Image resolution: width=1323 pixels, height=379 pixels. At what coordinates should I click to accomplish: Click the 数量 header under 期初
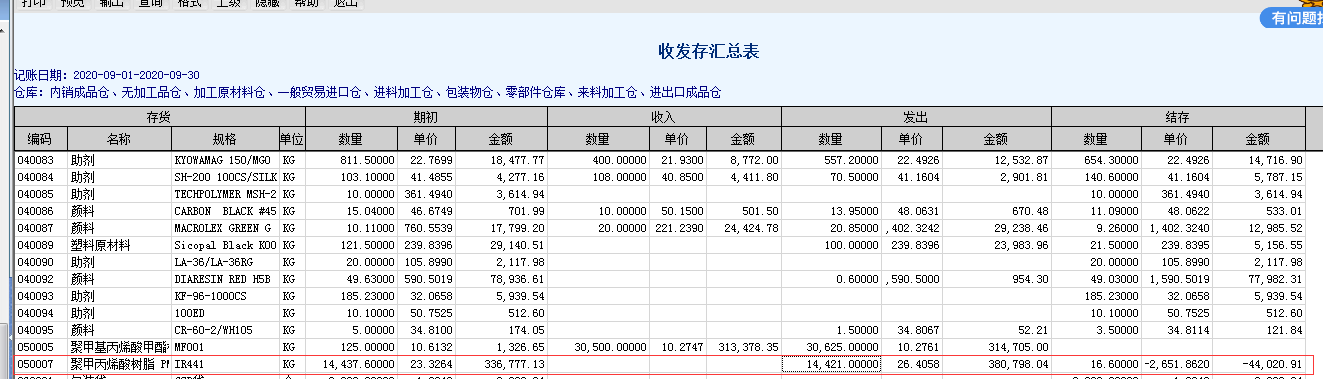[x=350, y=138]
